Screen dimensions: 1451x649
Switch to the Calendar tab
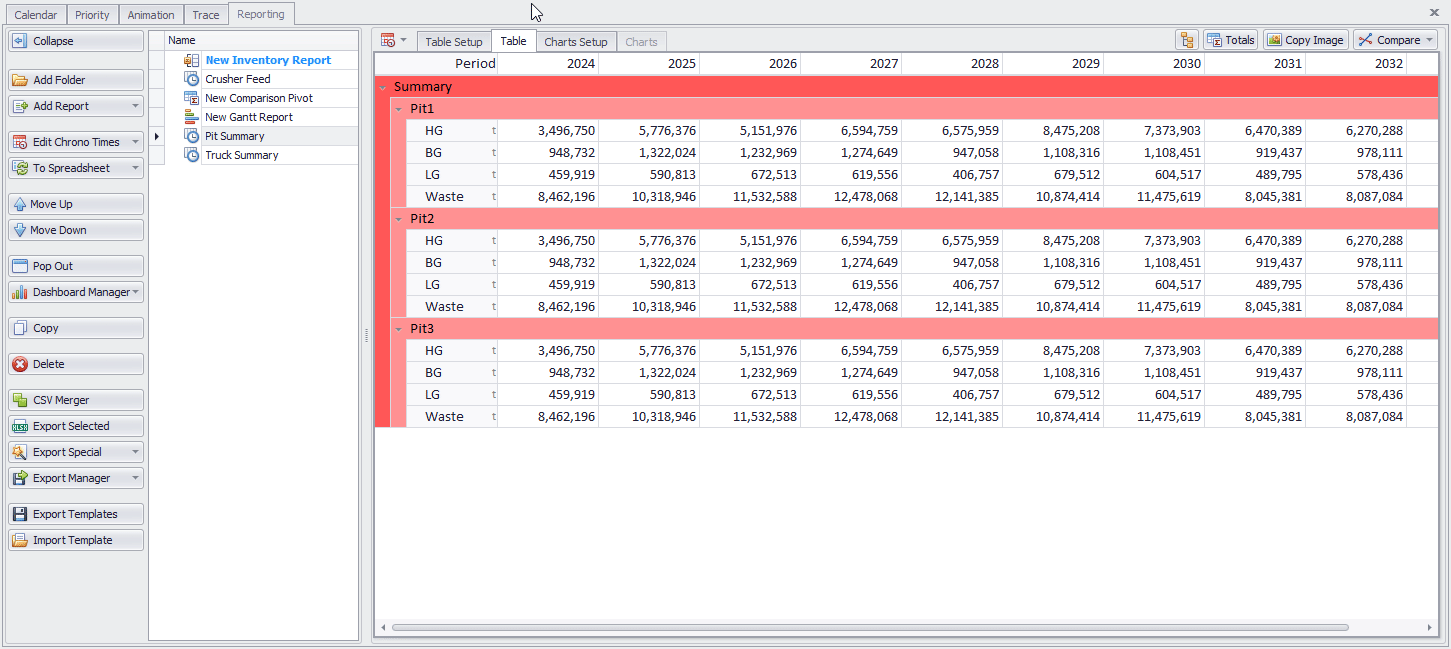click(x=36, y=15)
